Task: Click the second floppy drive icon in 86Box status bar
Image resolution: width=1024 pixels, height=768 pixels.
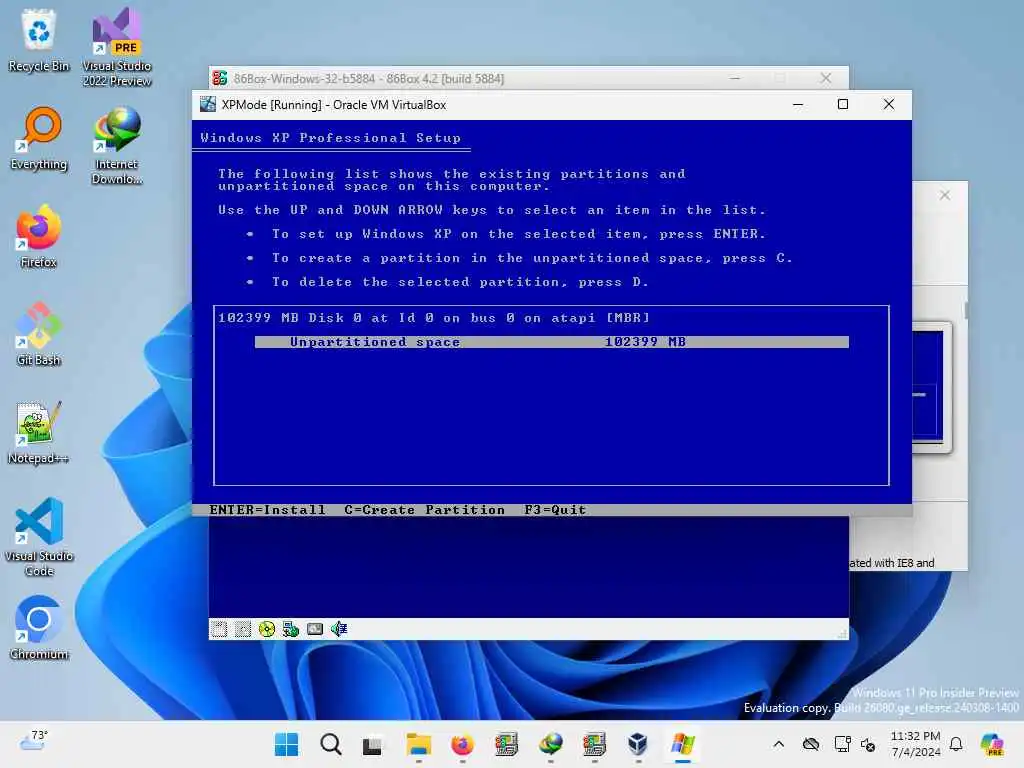Action: [x=243, y=629]
